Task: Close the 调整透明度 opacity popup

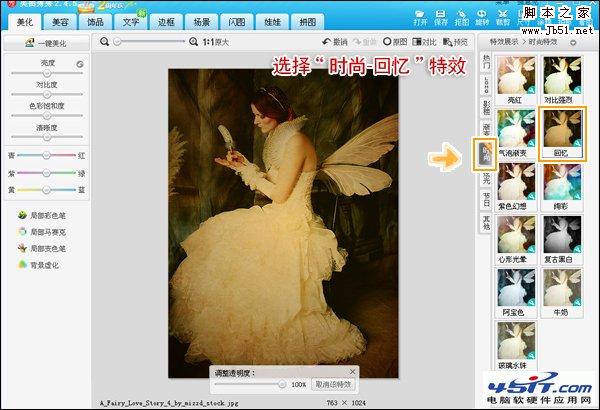Action: click(352, 372)
